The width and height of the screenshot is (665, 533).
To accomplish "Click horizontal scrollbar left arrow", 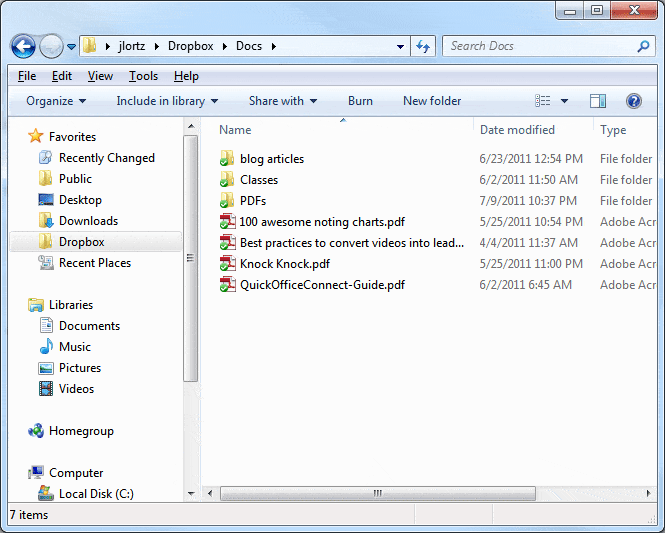I will (210, 493).
